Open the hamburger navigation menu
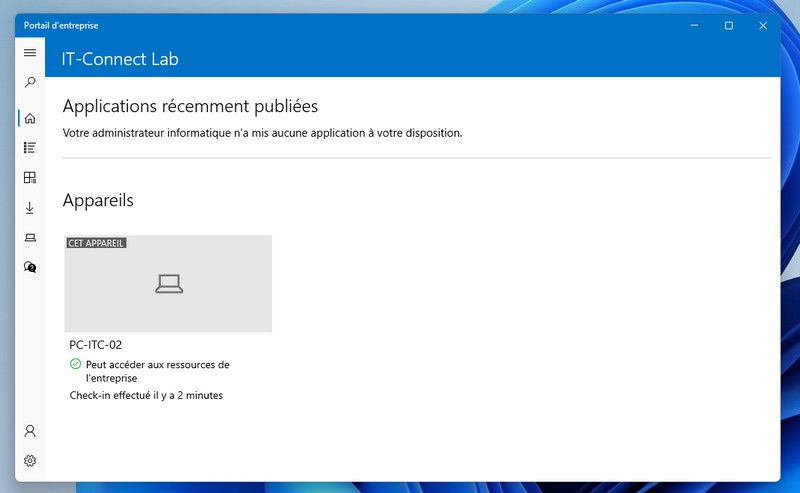This screenshot has height=493, width=800. [30, 53]
